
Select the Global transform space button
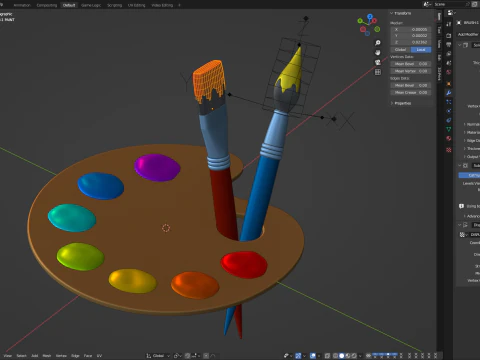(x=401, y=50)
